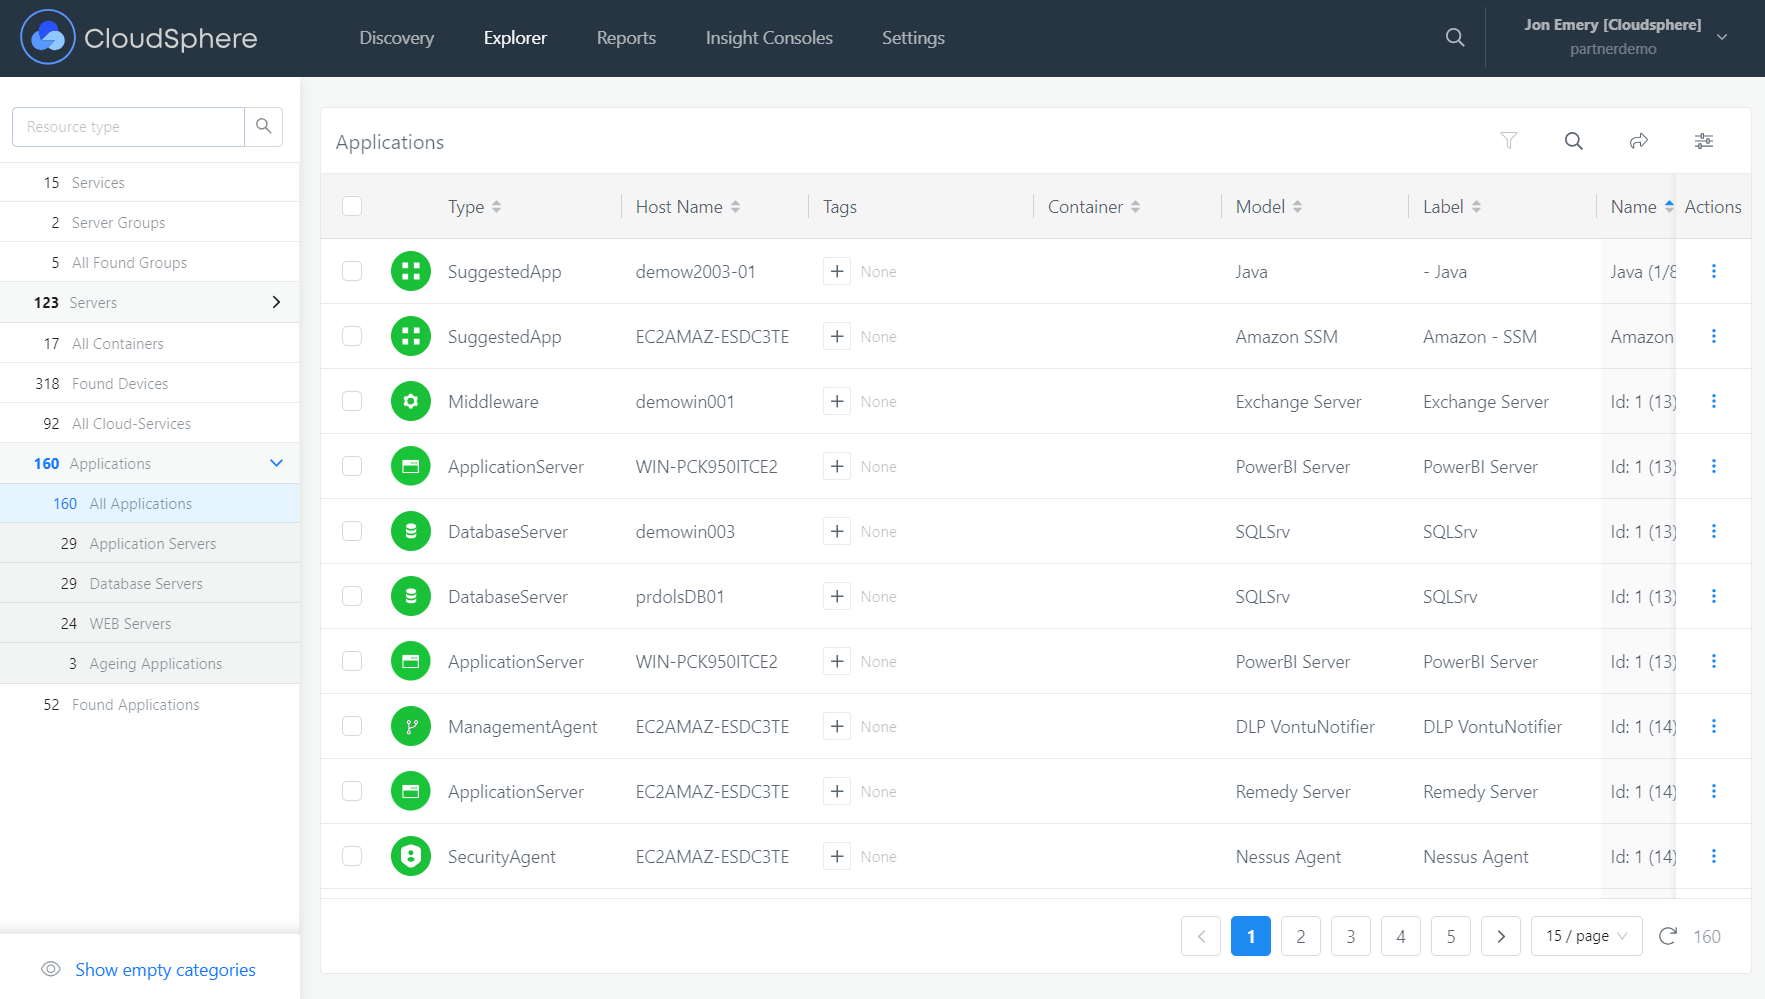The image size is (1765, 999).
Task: Open the global search icon in the top bar
Action: [x=1455, y=37]
